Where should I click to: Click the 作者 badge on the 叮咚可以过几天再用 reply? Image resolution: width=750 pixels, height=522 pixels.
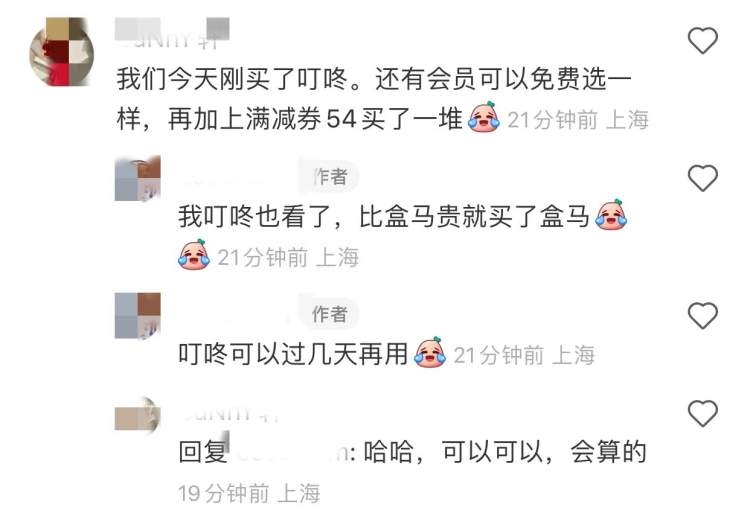(x=329, y=314)
